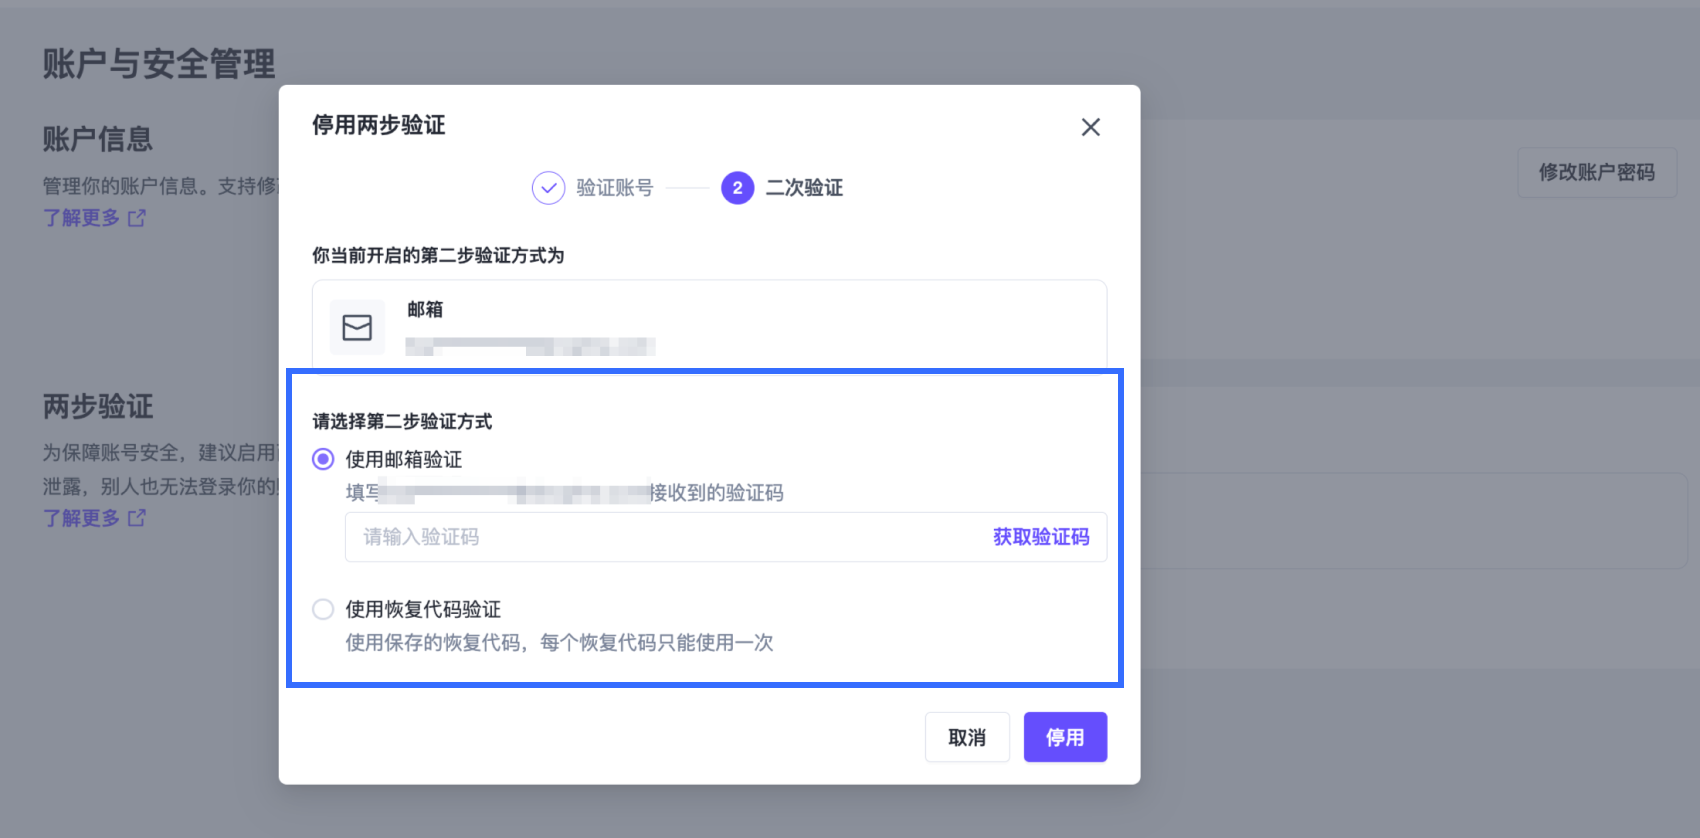Select the 使用恢复代码验证 radio button

pos(323,609)
